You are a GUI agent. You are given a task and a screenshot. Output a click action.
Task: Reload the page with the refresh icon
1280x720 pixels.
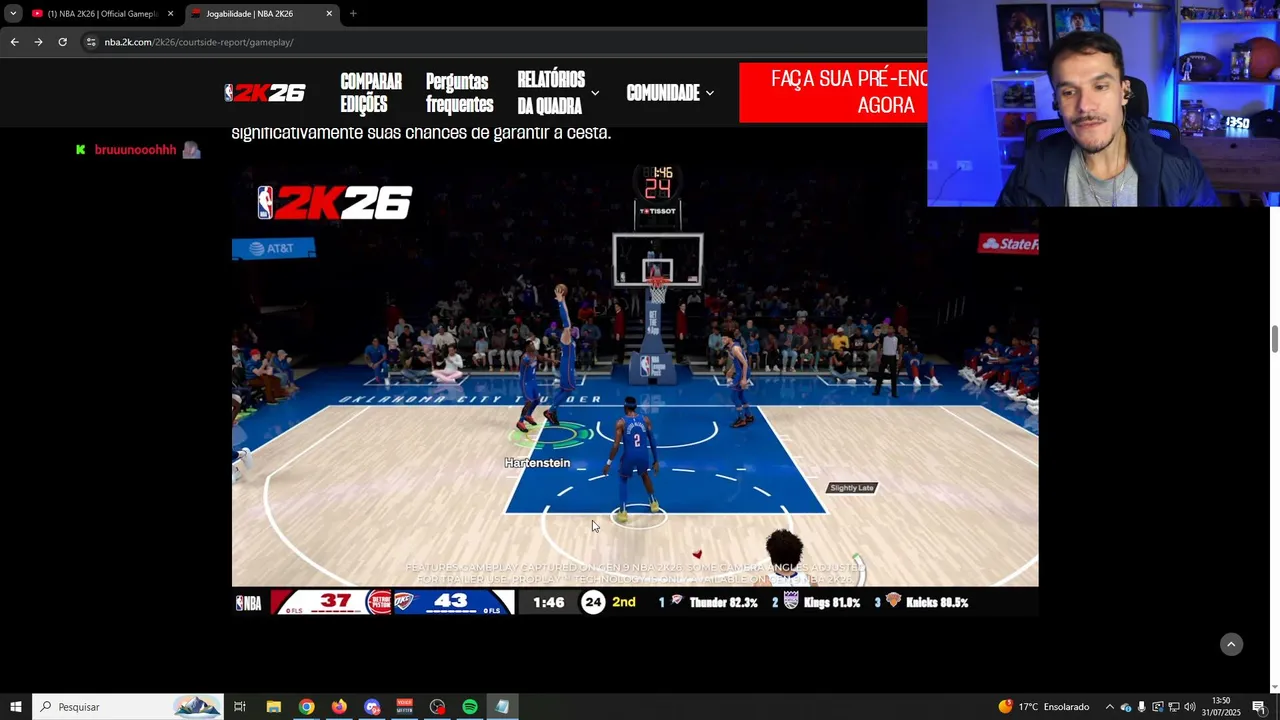[62, 42]
